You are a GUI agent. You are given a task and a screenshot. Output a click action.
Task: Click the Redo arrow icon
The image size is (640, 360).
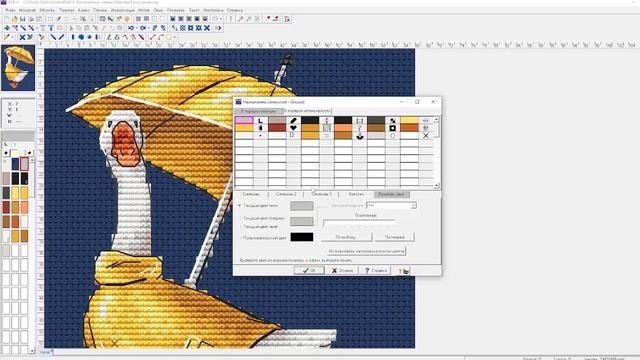pyautogui.click(x=143, y=28)
